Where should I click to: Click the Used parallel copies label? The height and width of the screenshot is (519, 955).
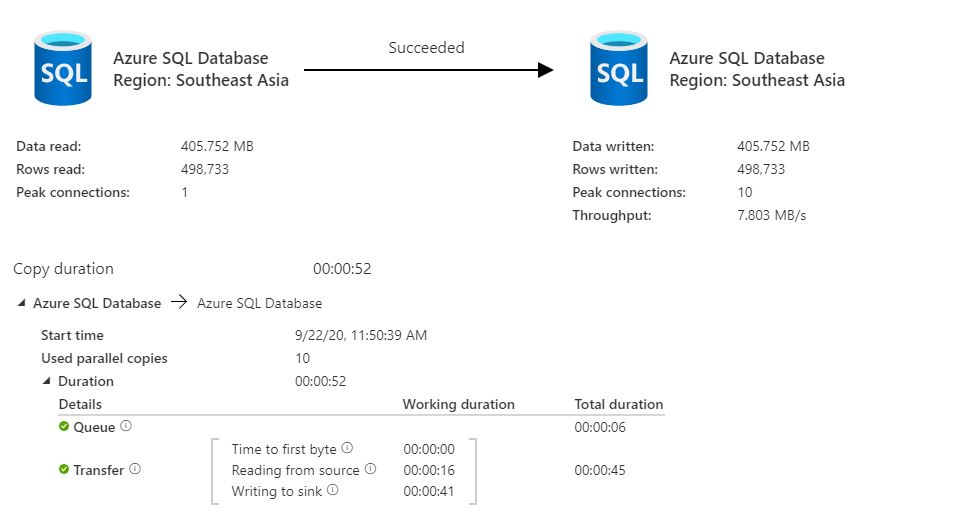coord(104,358)
